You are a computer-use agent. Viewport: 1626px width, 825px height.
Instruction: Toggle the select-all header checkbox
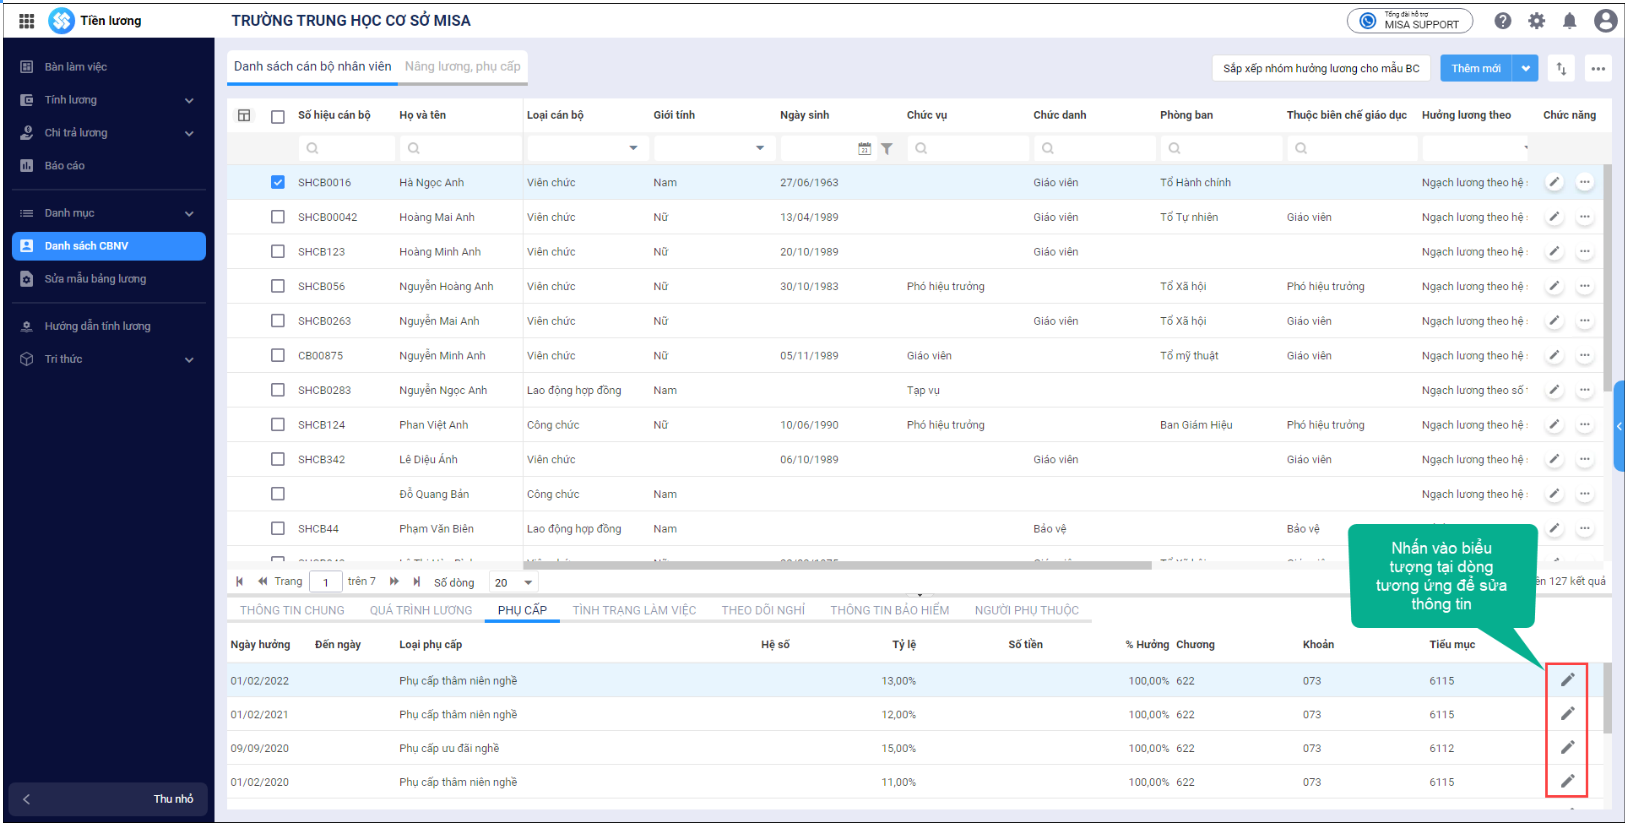click(x=278, y=116)
